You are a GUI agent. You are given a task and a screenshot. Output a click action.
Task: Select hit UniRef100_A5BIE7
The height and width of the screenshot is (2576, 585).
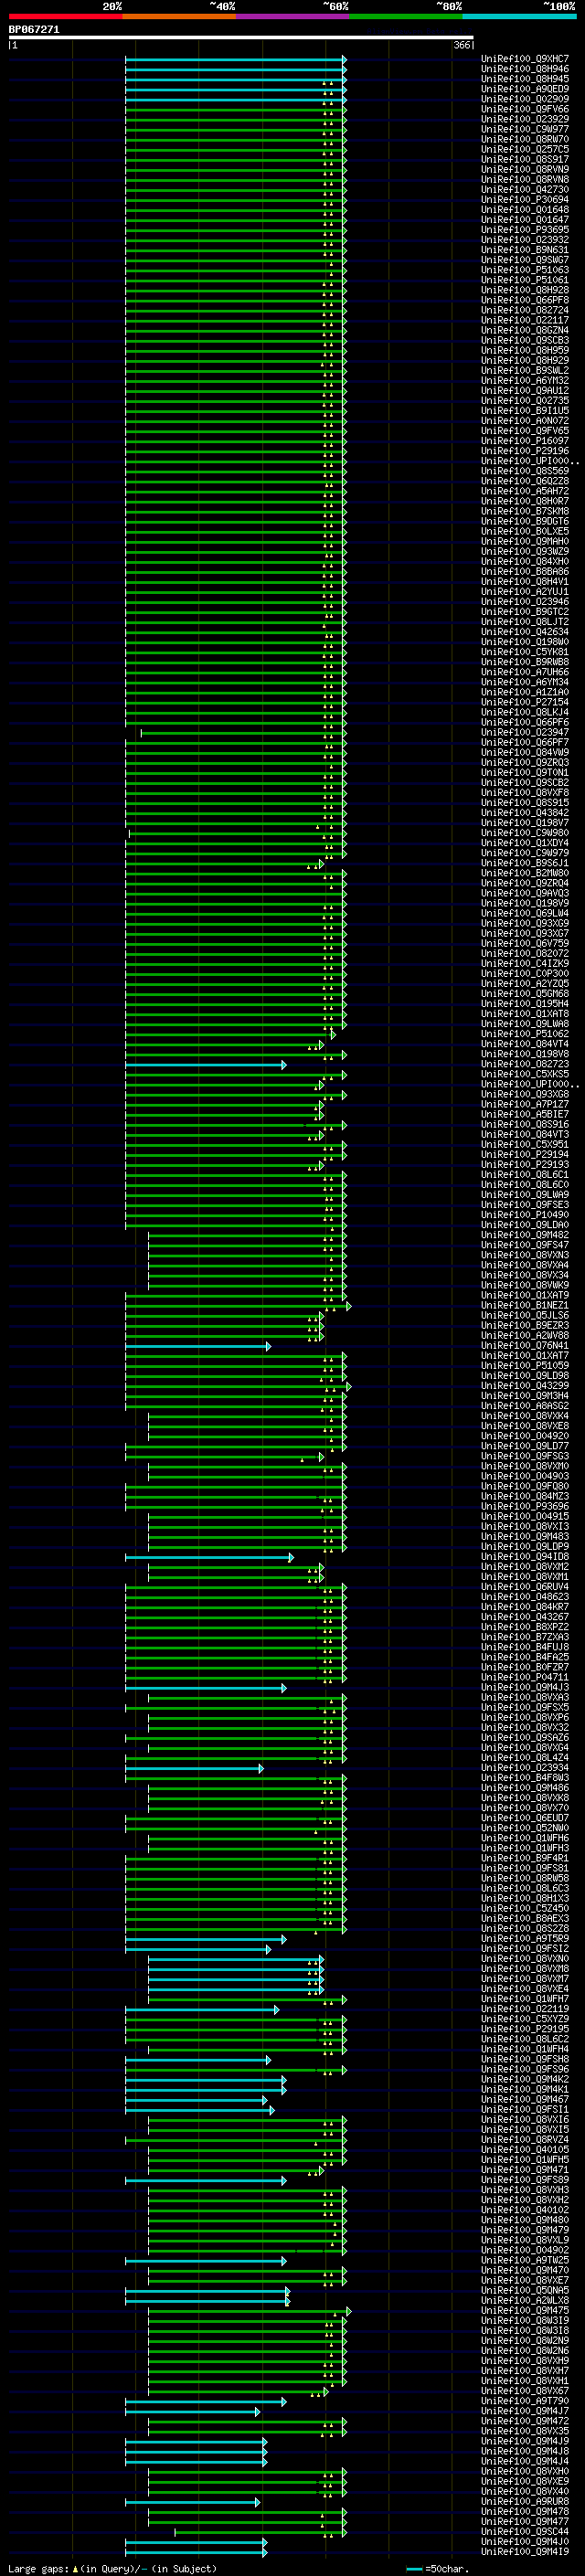(x=525, y=1114)
